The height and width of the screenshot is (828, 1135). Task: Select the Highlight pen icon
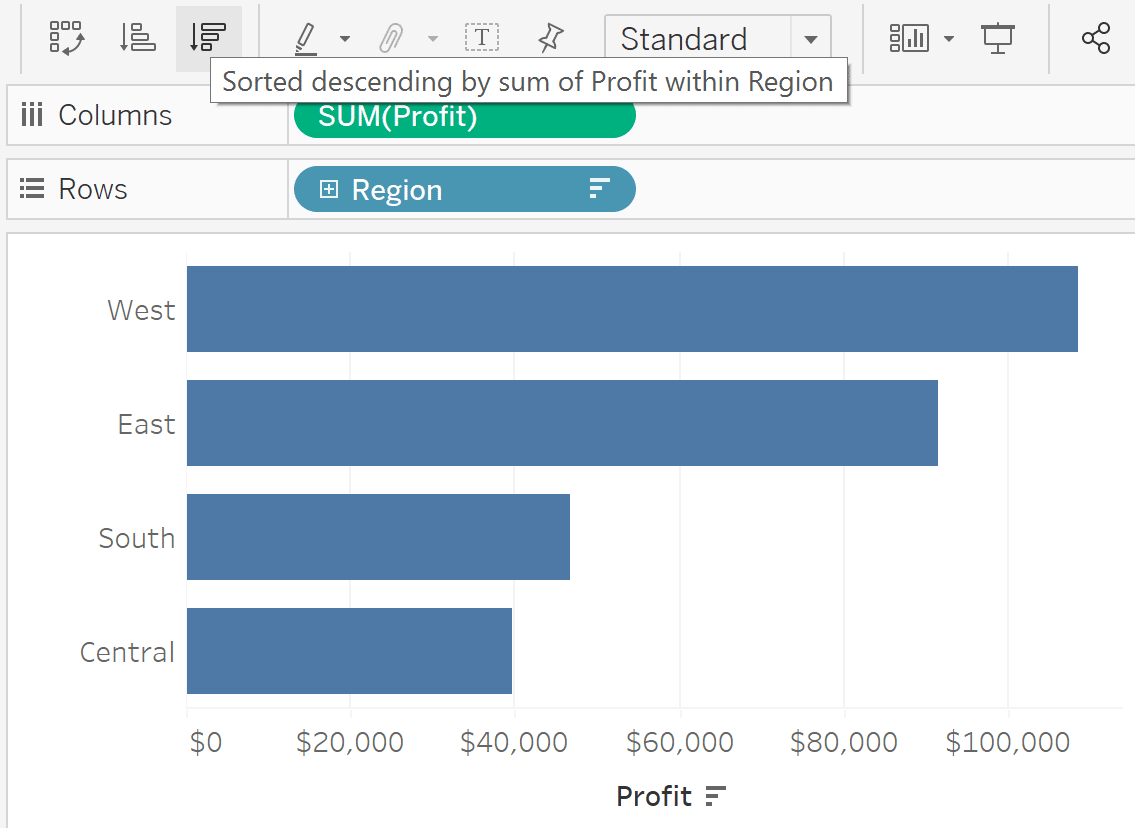[x=305, y=38]
